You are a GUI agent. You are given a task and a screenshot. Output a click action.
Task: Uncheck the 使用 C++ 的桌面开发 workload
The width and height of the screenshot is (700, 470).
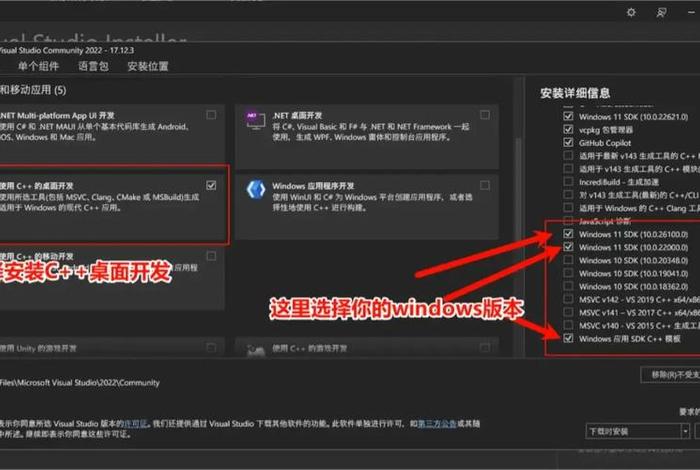(x=211, y=185)
